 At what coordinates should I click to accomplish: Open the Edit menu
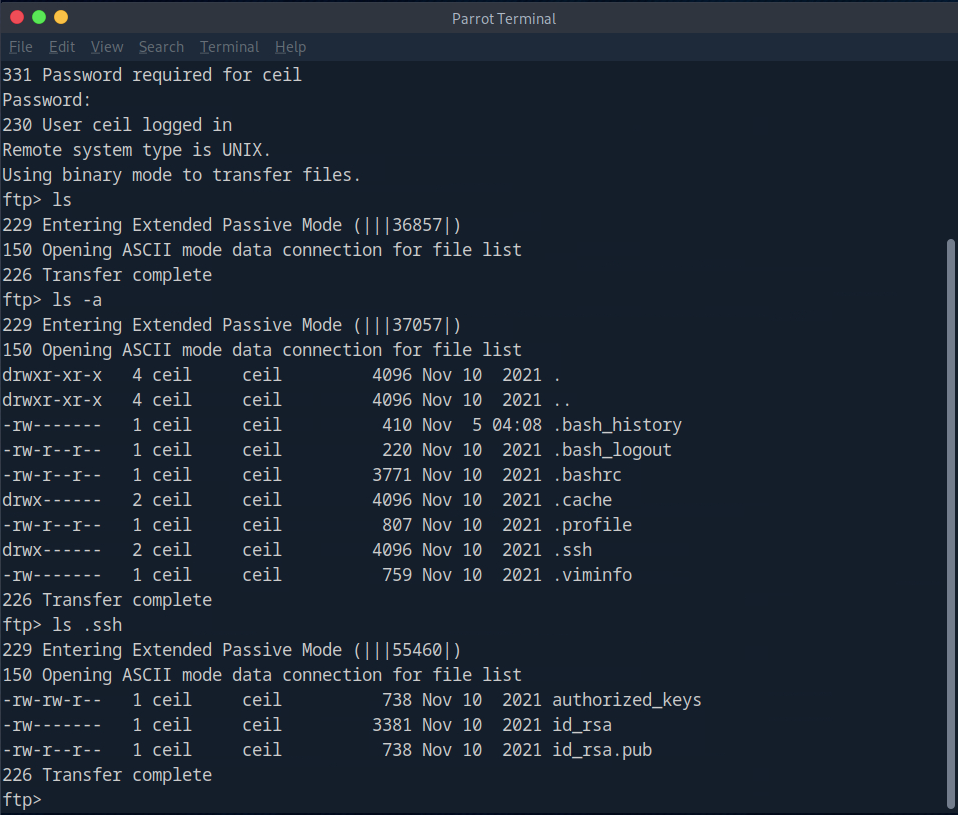62,47
